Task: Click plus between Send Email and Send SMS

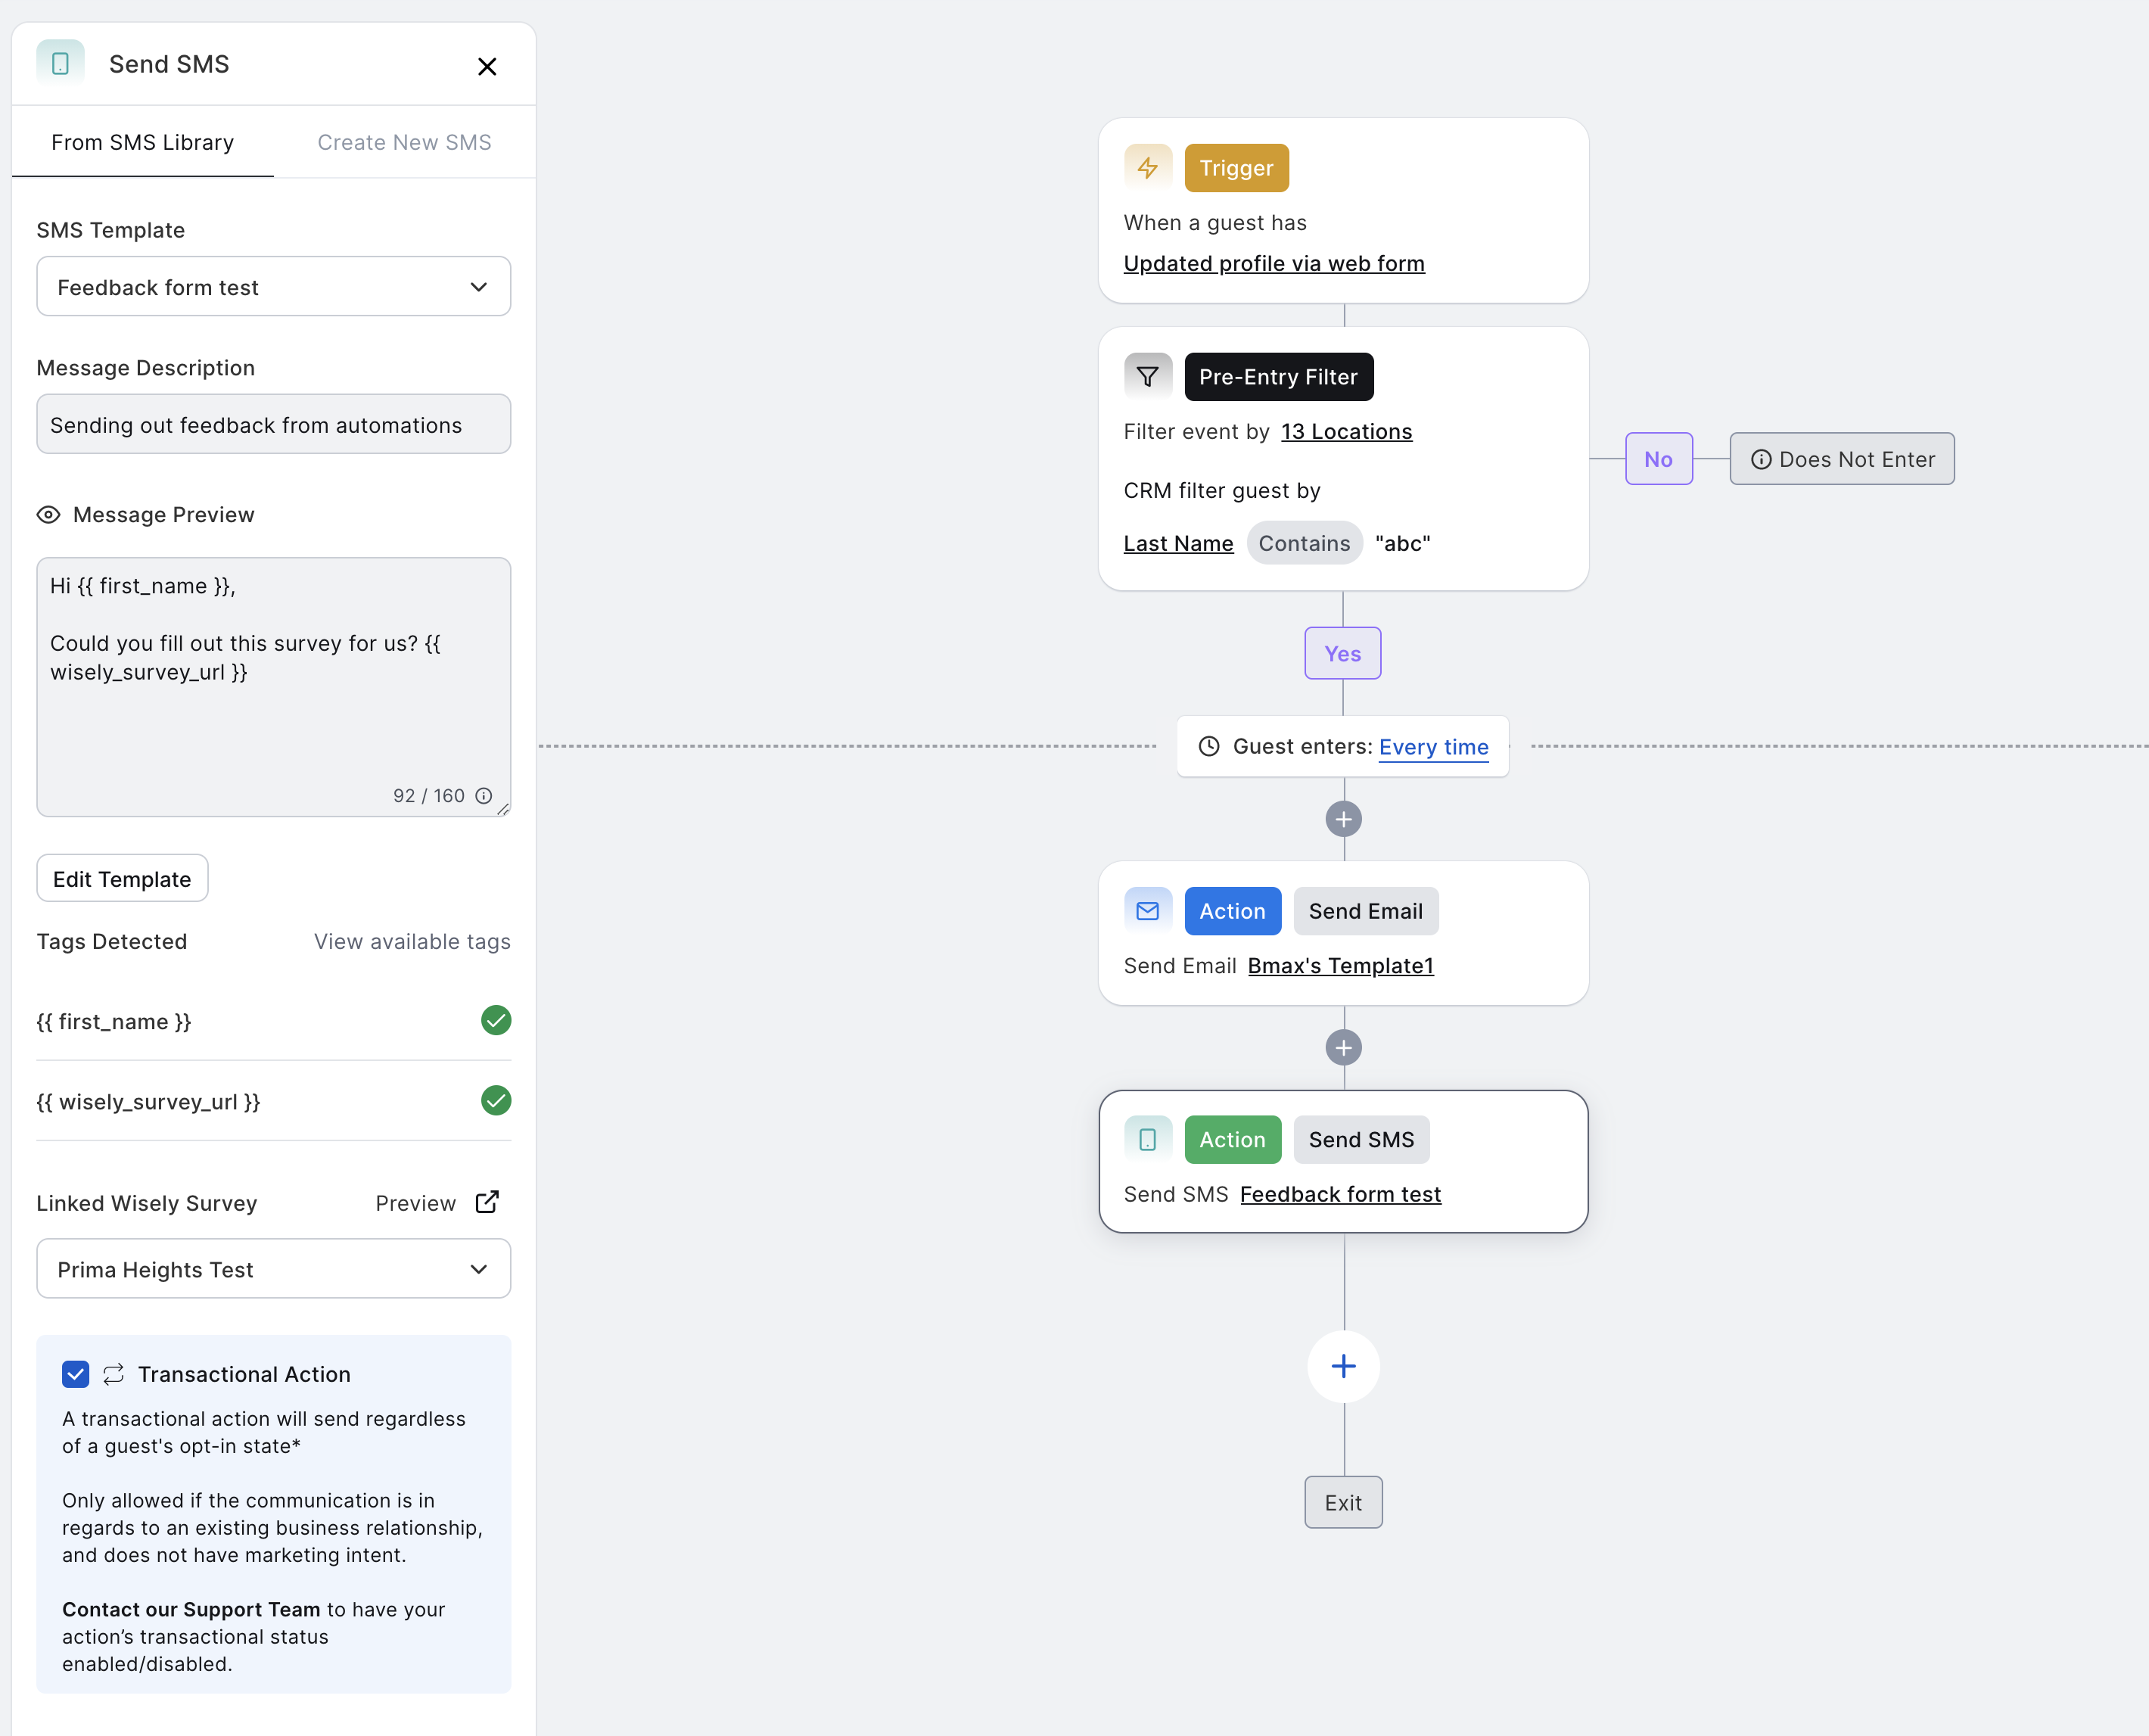Action: [x=1343, y=1048]
